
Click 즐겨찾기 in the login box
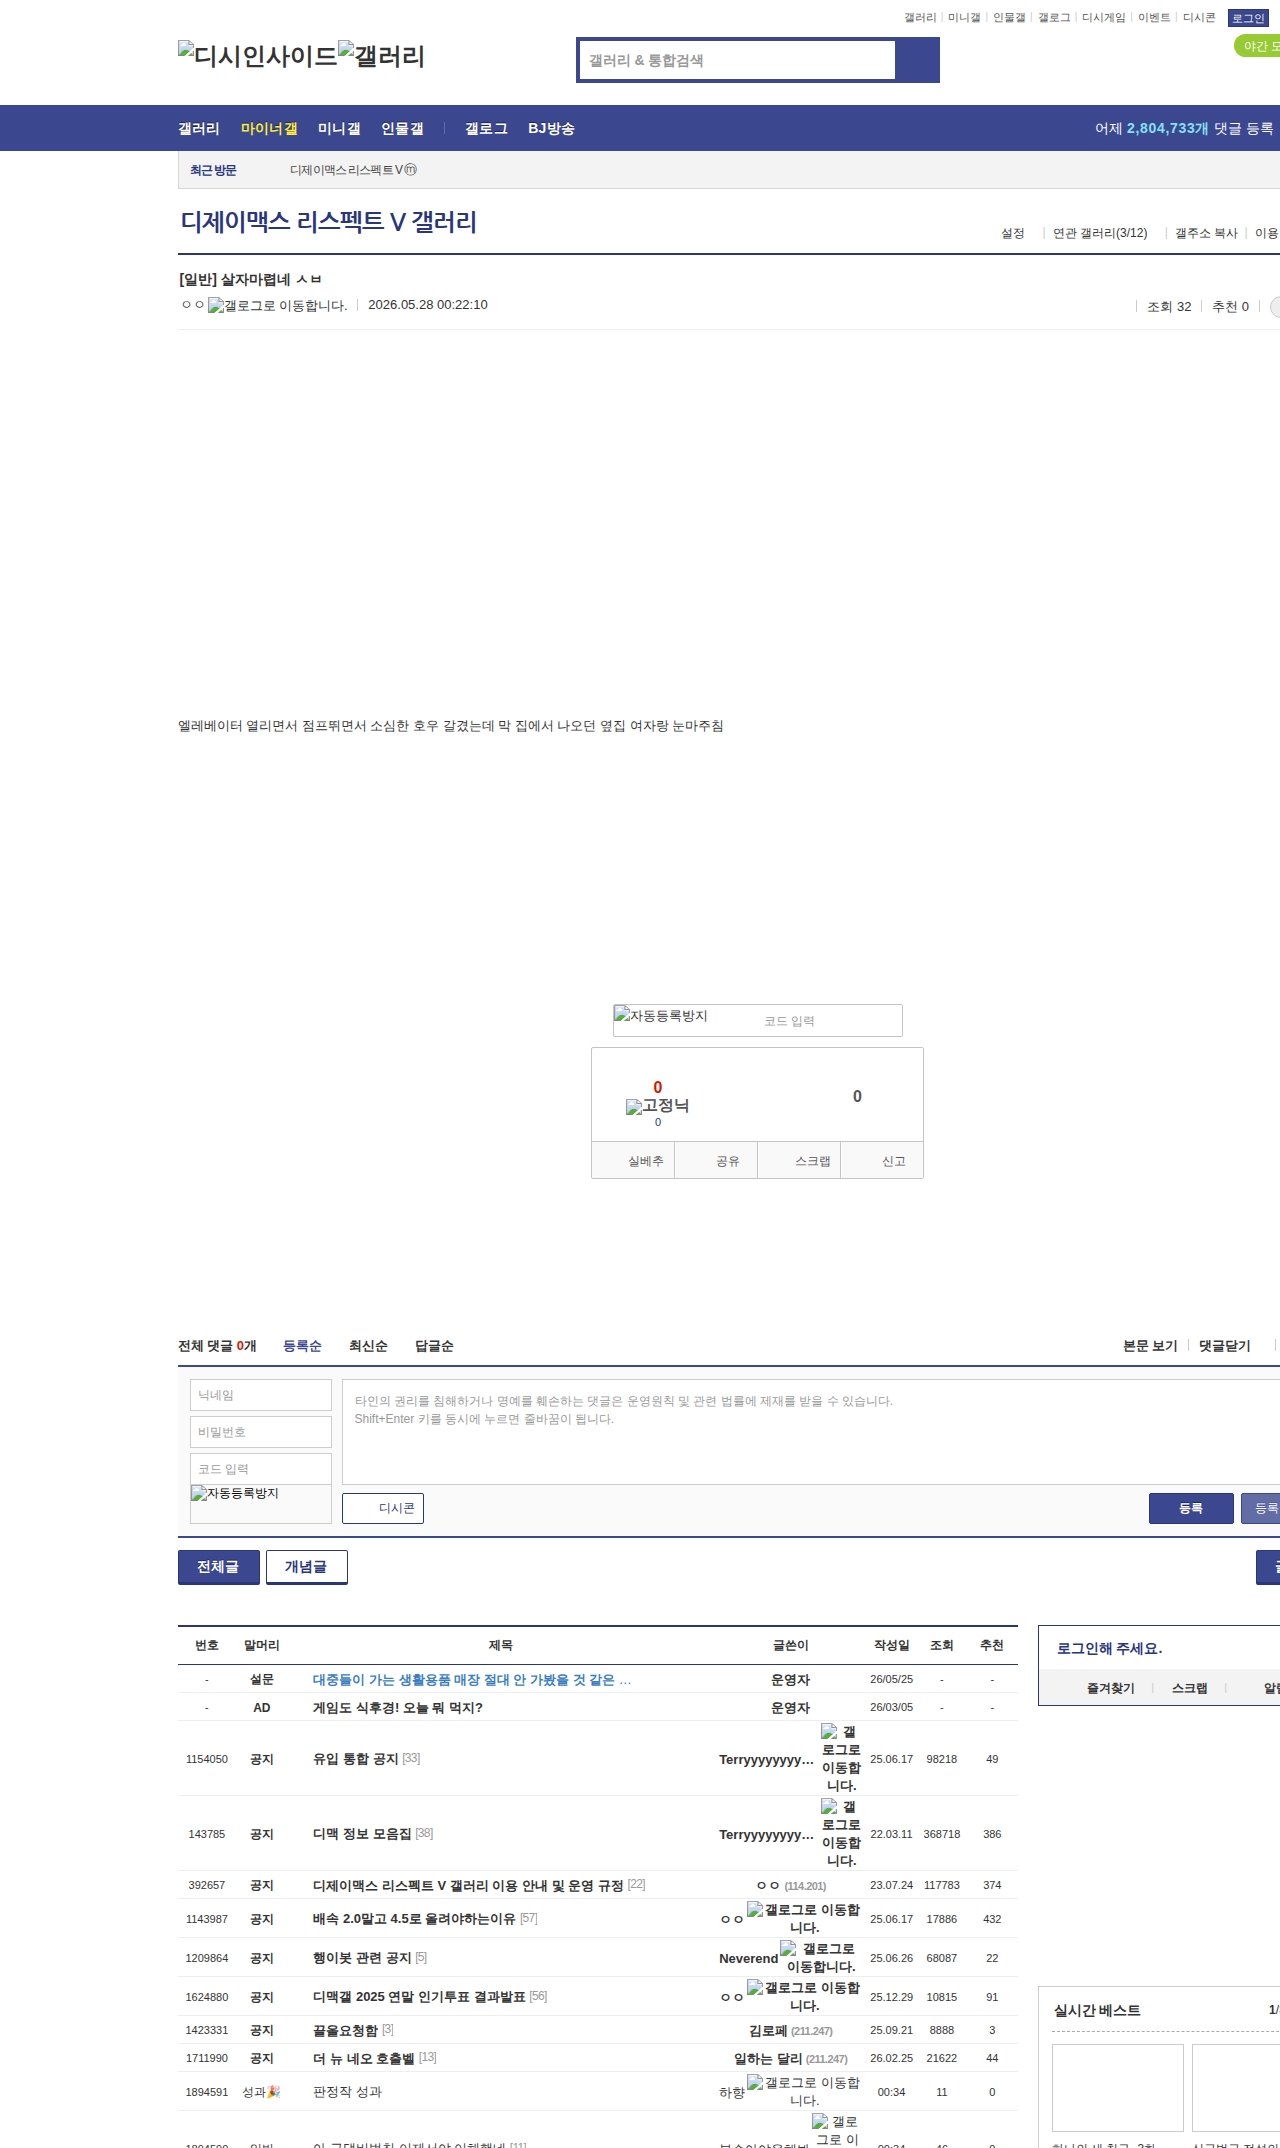click(x=1111, y=1688)
